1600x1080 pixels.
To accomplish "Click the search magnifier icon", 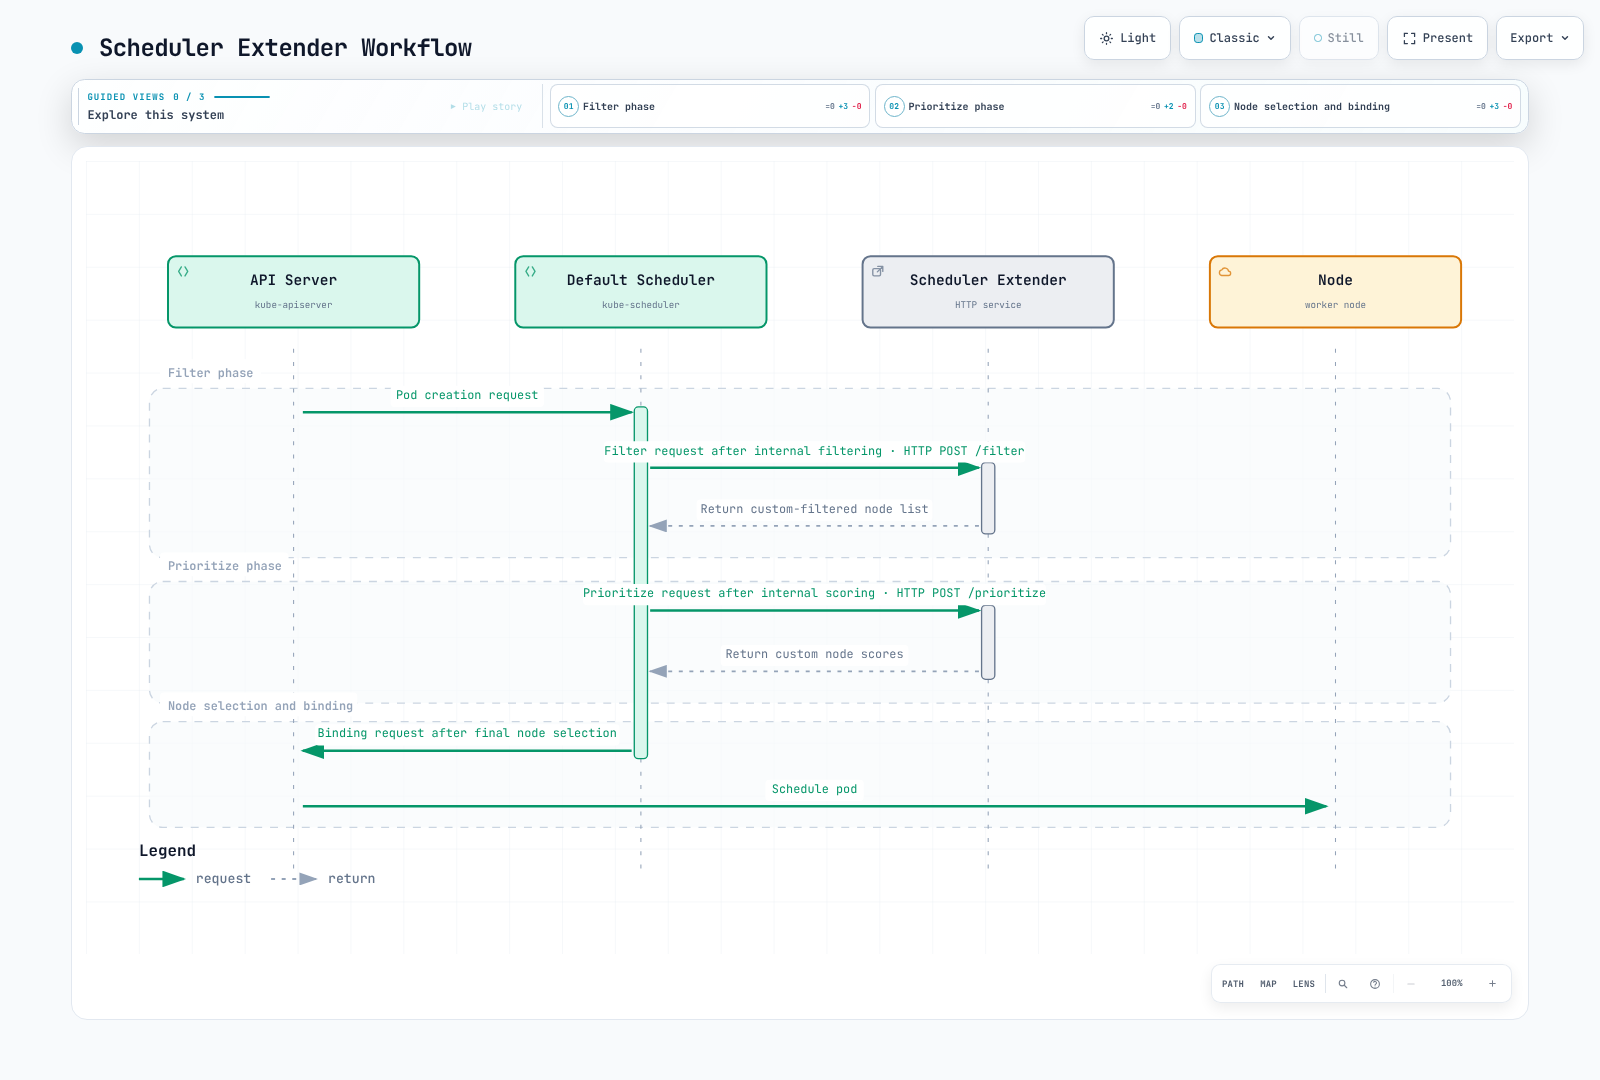I will click(1343, 984).
